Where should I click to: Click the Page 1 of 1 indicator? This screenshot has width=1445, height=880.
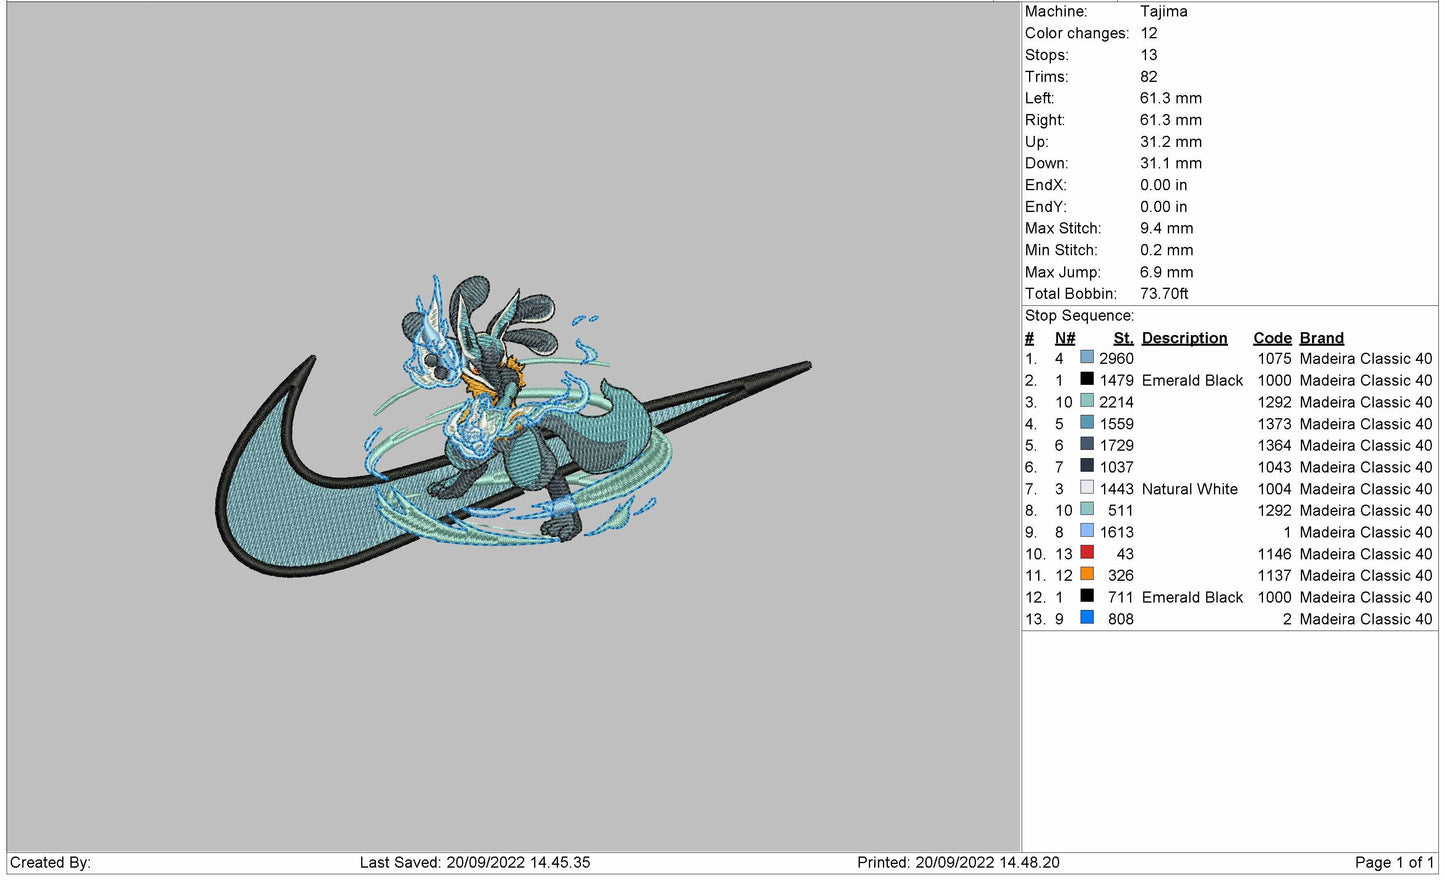pos(1393,862)
